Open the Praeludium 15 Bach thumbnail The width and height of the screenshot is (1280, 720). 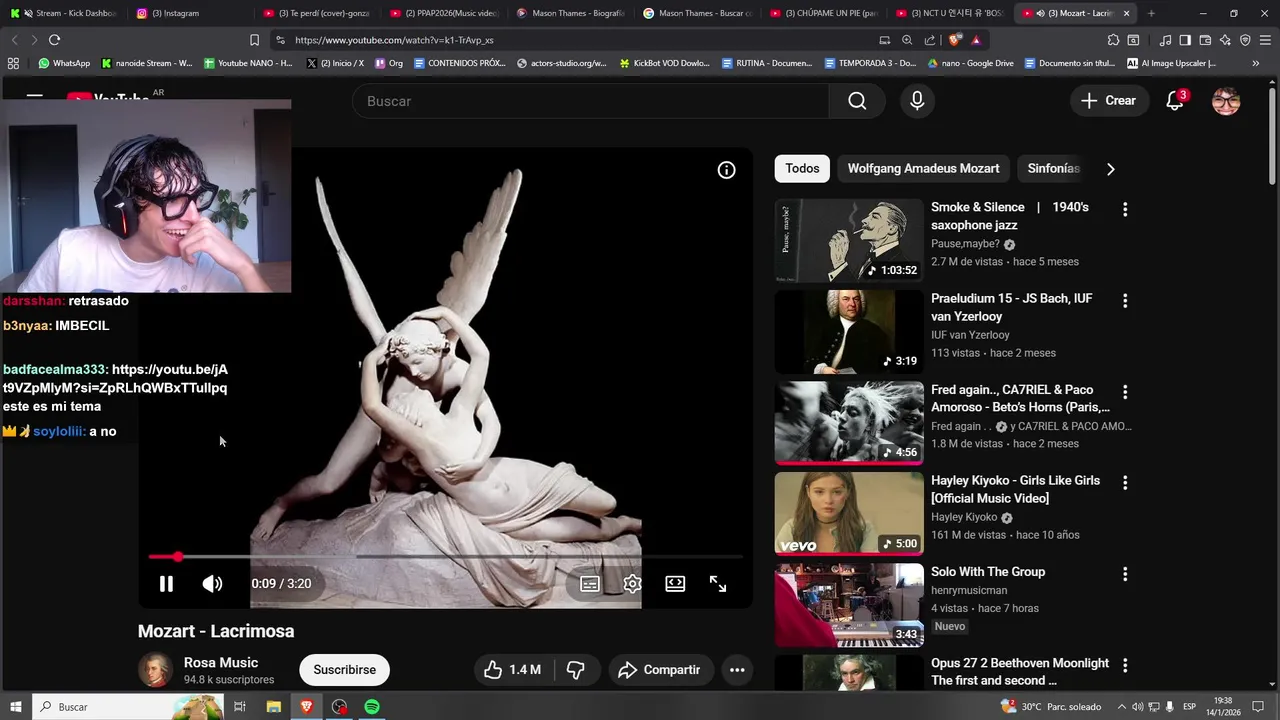(849, 332)
